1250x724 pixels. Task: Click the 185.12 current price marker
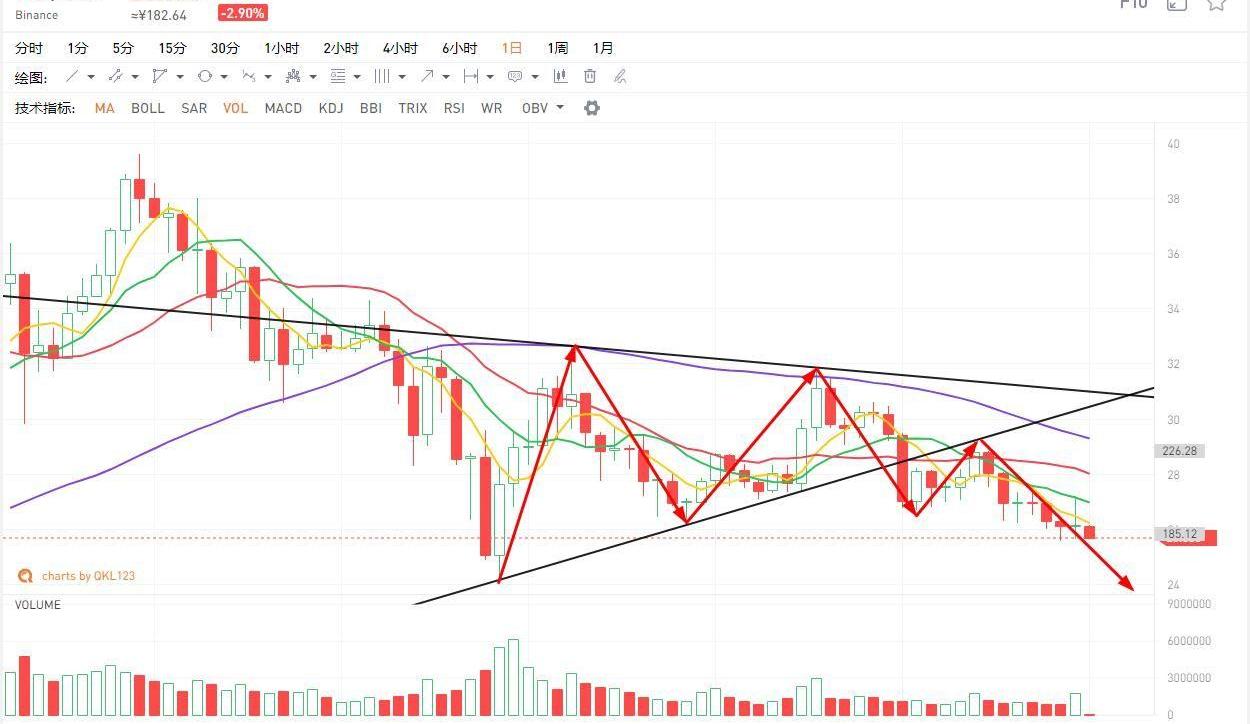click(x=1181, y=535)
